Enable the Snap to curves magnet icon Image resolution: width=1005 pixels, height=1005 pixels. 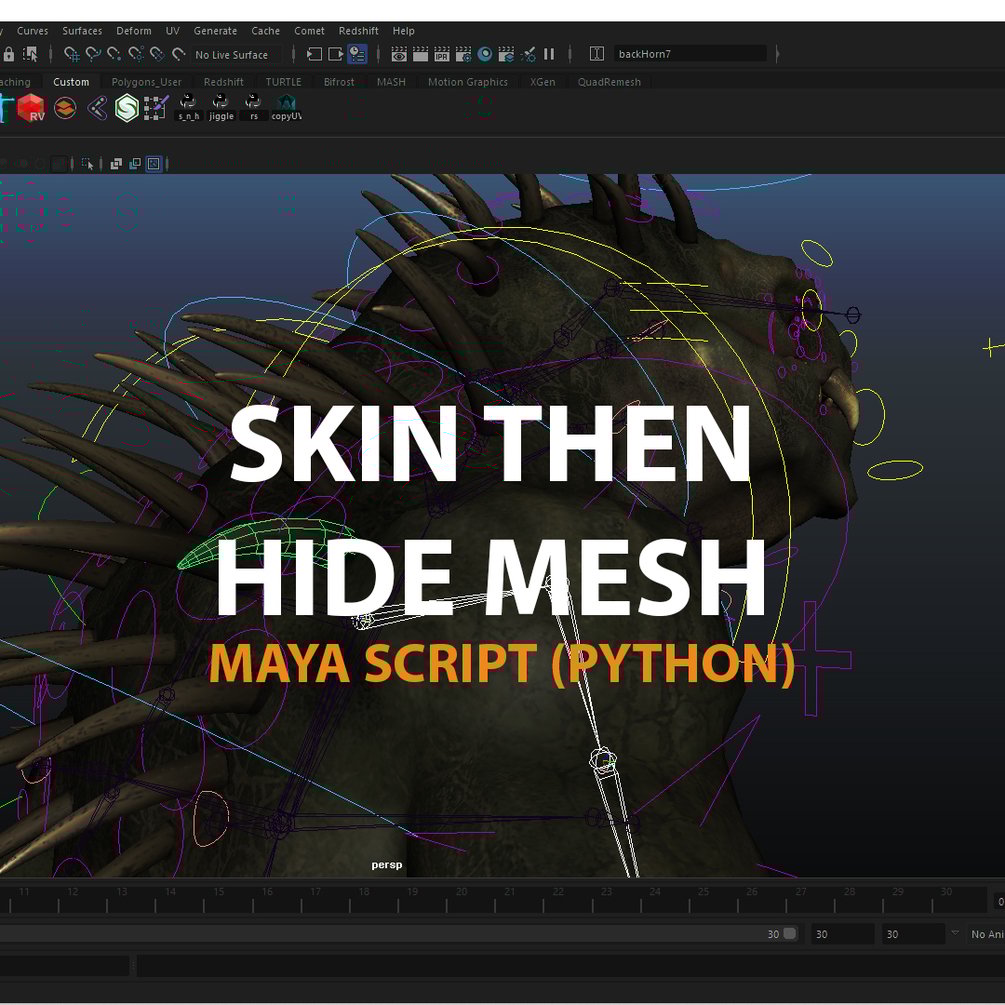(93, 54)
